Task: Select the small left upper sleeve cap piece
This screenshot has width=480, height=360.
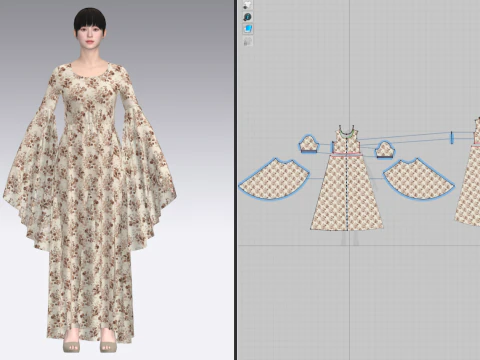Action: 309,144
